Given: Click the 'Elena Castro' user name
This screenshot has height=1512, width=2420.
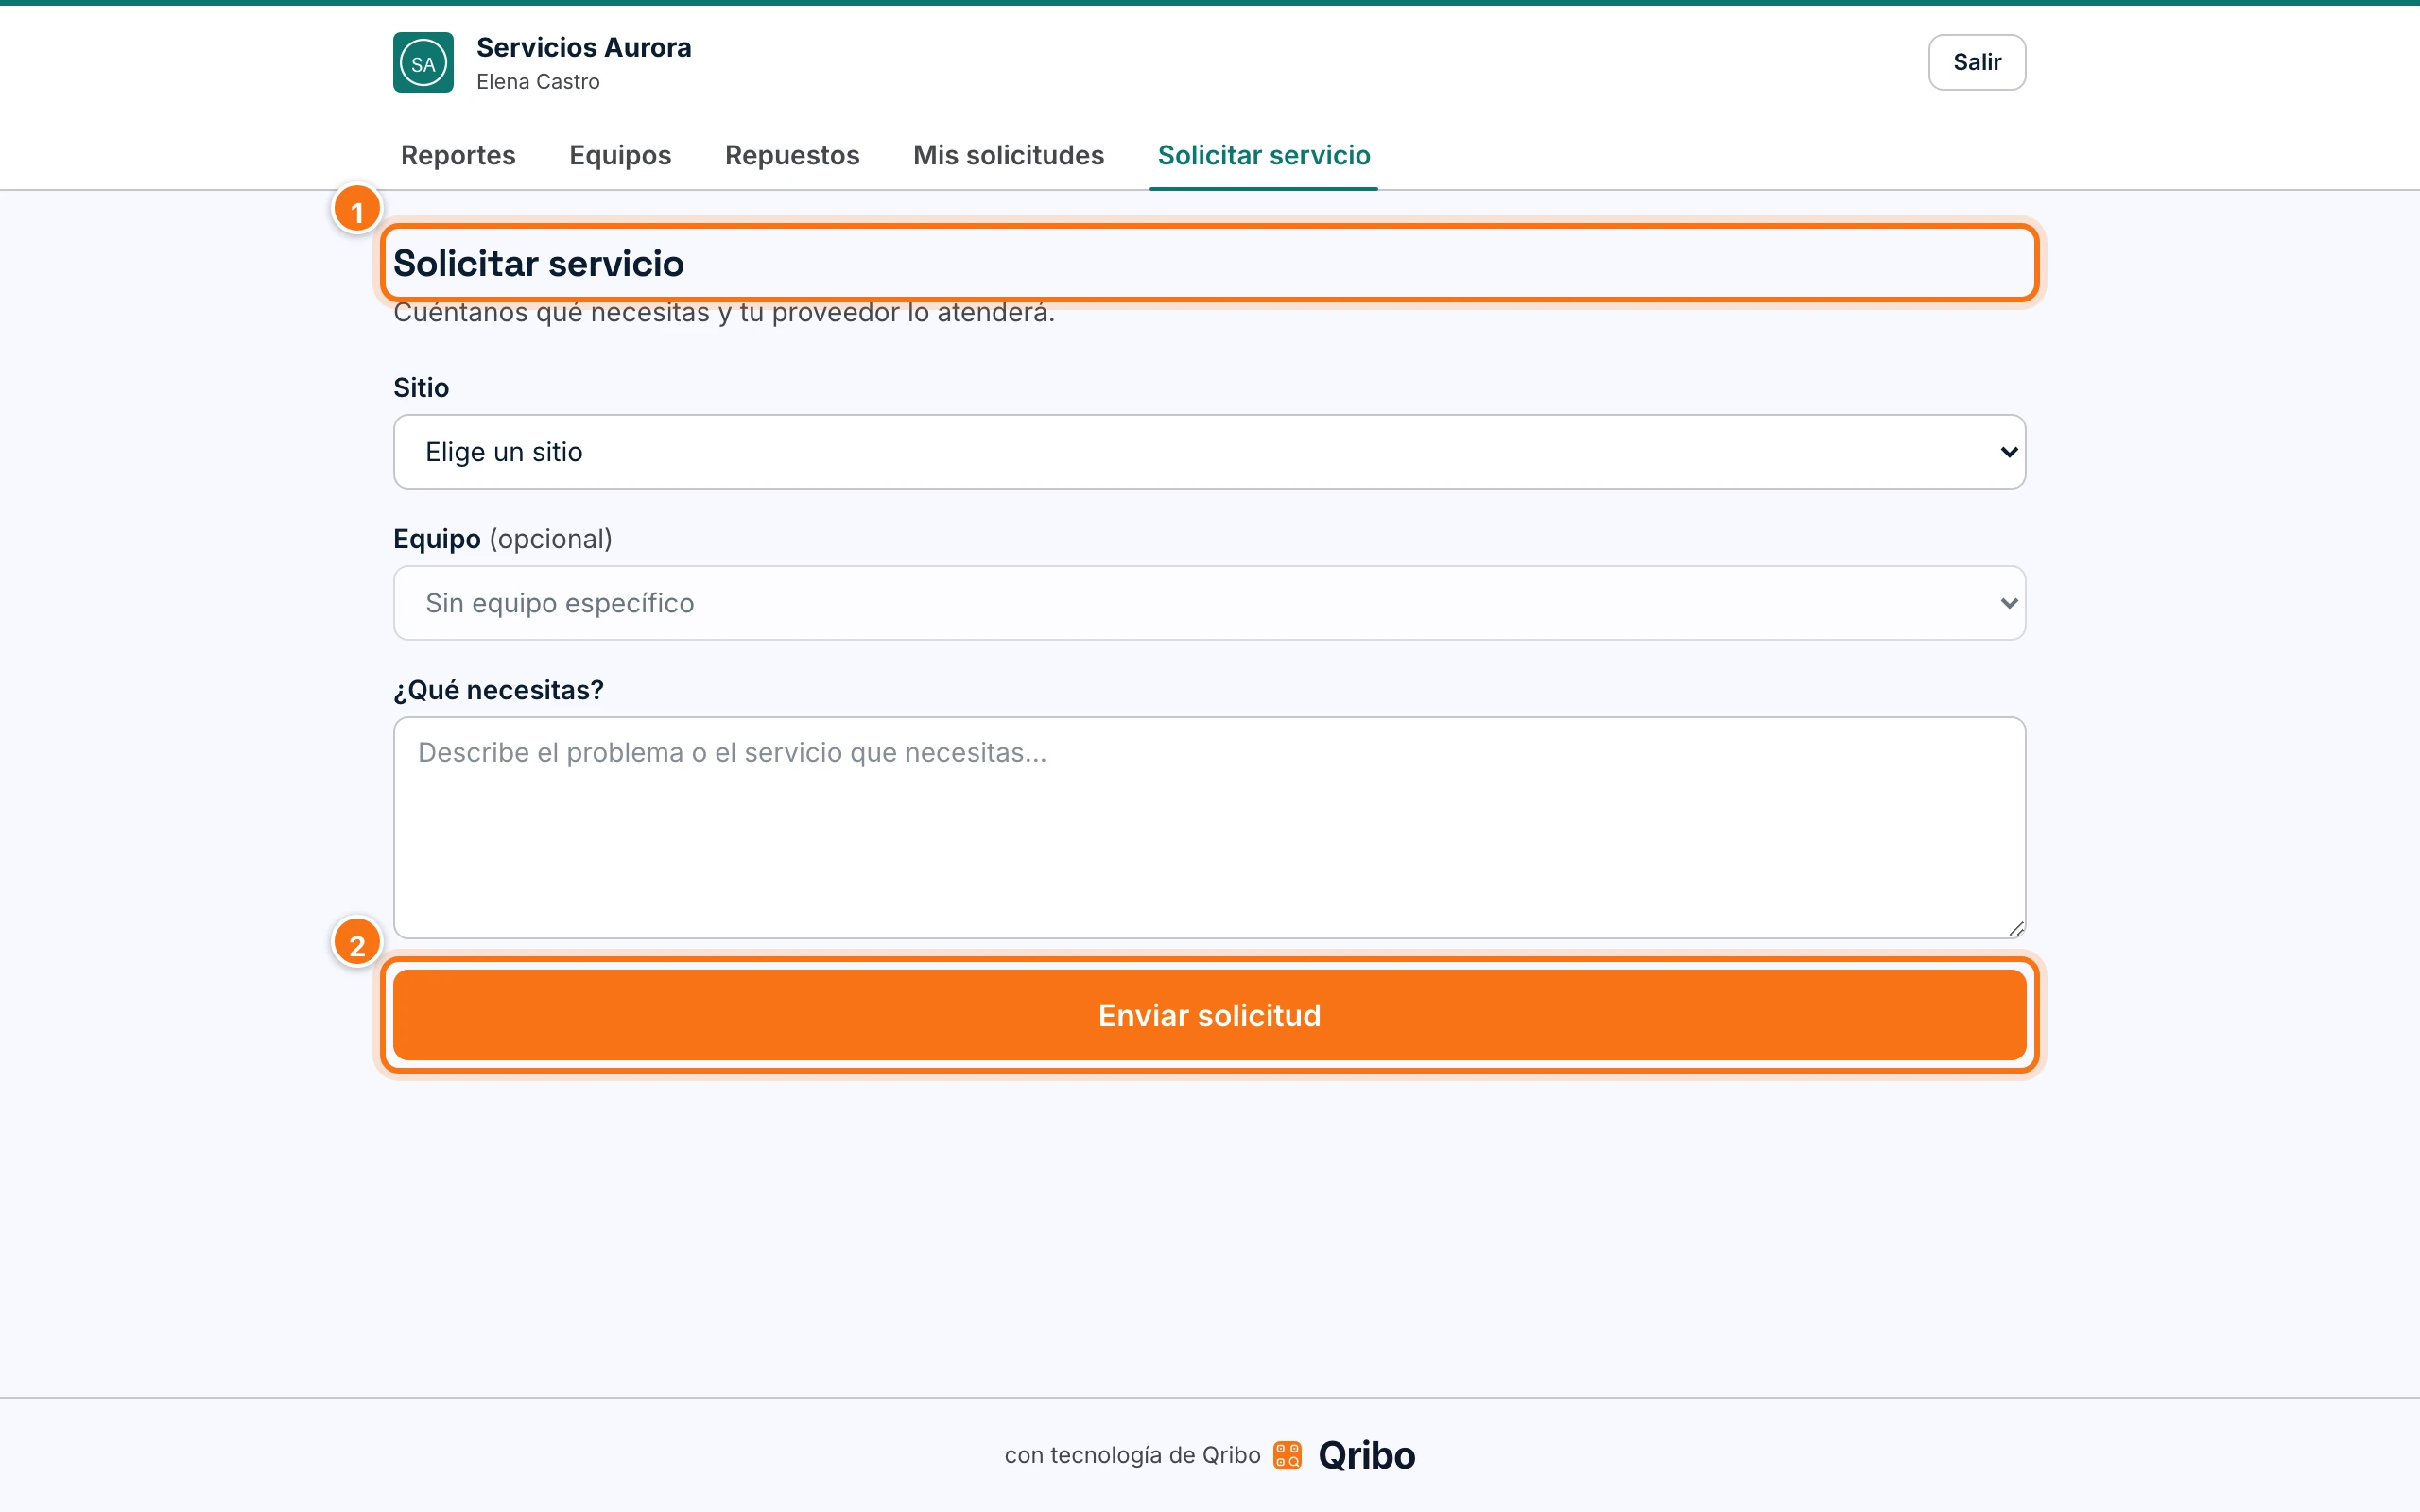Looking at the screenshot, I should point(538,82).
